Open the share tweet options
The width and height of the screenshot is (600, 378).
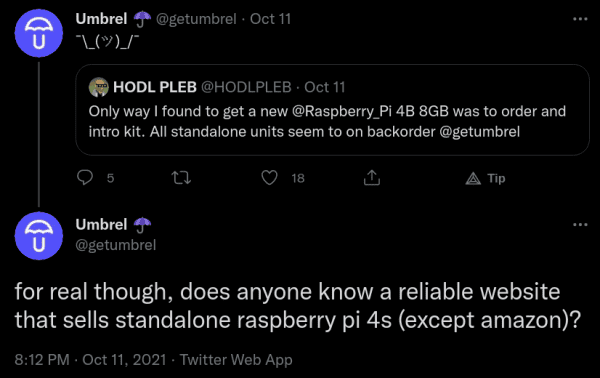click(372, 178)
